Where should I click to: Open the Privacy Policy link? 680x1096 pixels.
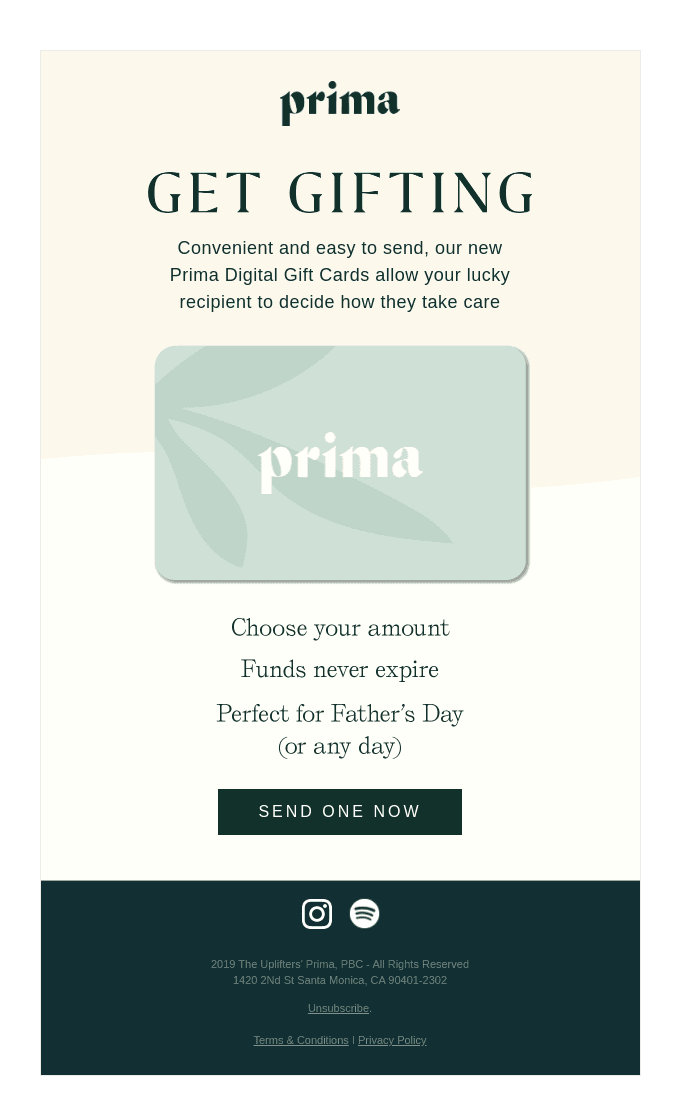[x=392, y=1040]
